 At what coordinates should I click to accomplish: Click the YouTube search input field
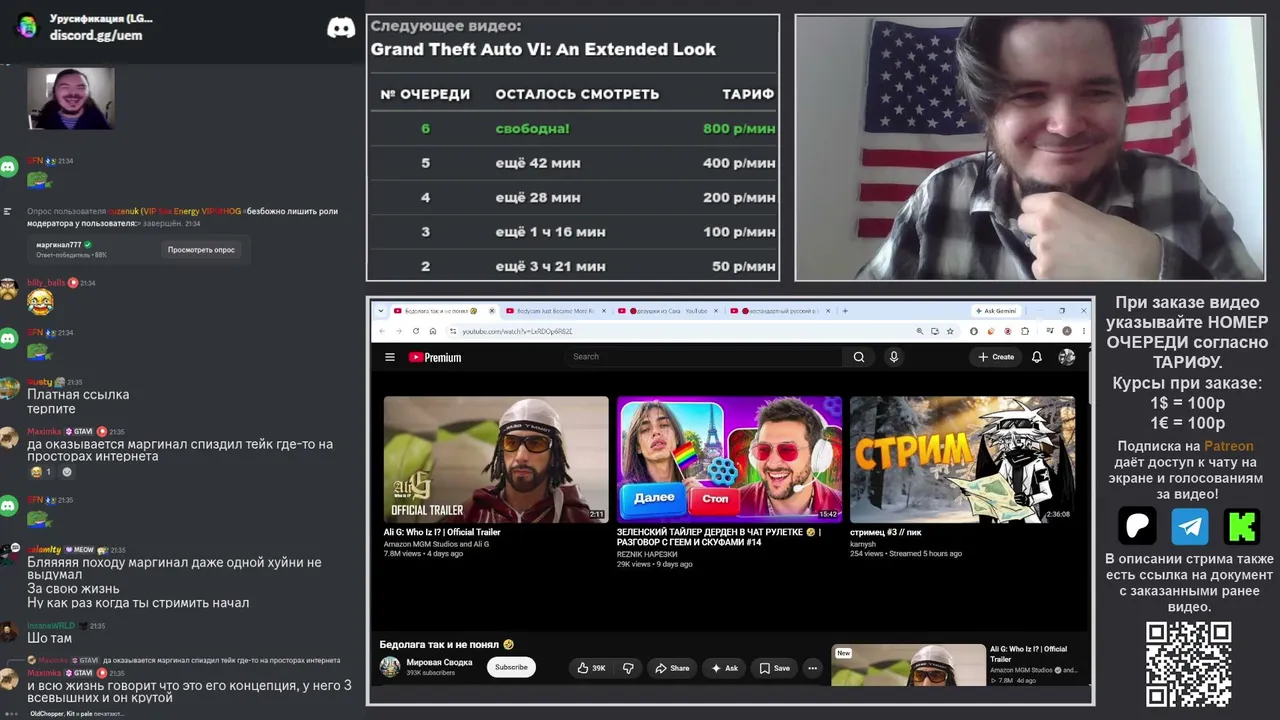click(704, 357)
